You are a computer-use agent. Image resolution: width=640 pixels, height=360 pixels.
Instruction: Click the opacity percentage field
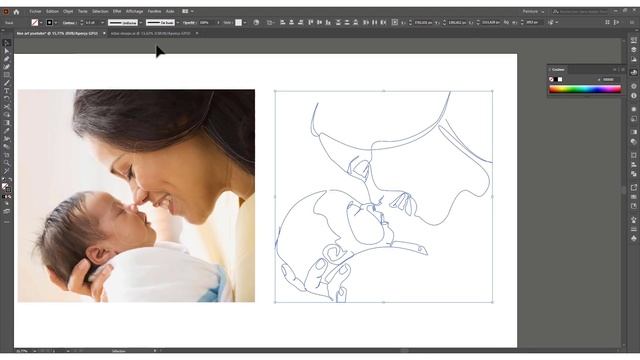[207, 22]
